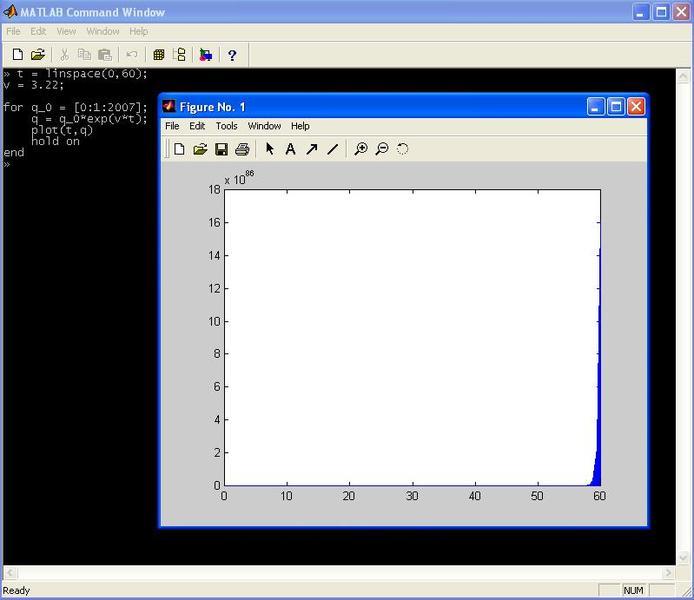
Task: Enable the Rotate 3D tool
Action: coord(403,149)
